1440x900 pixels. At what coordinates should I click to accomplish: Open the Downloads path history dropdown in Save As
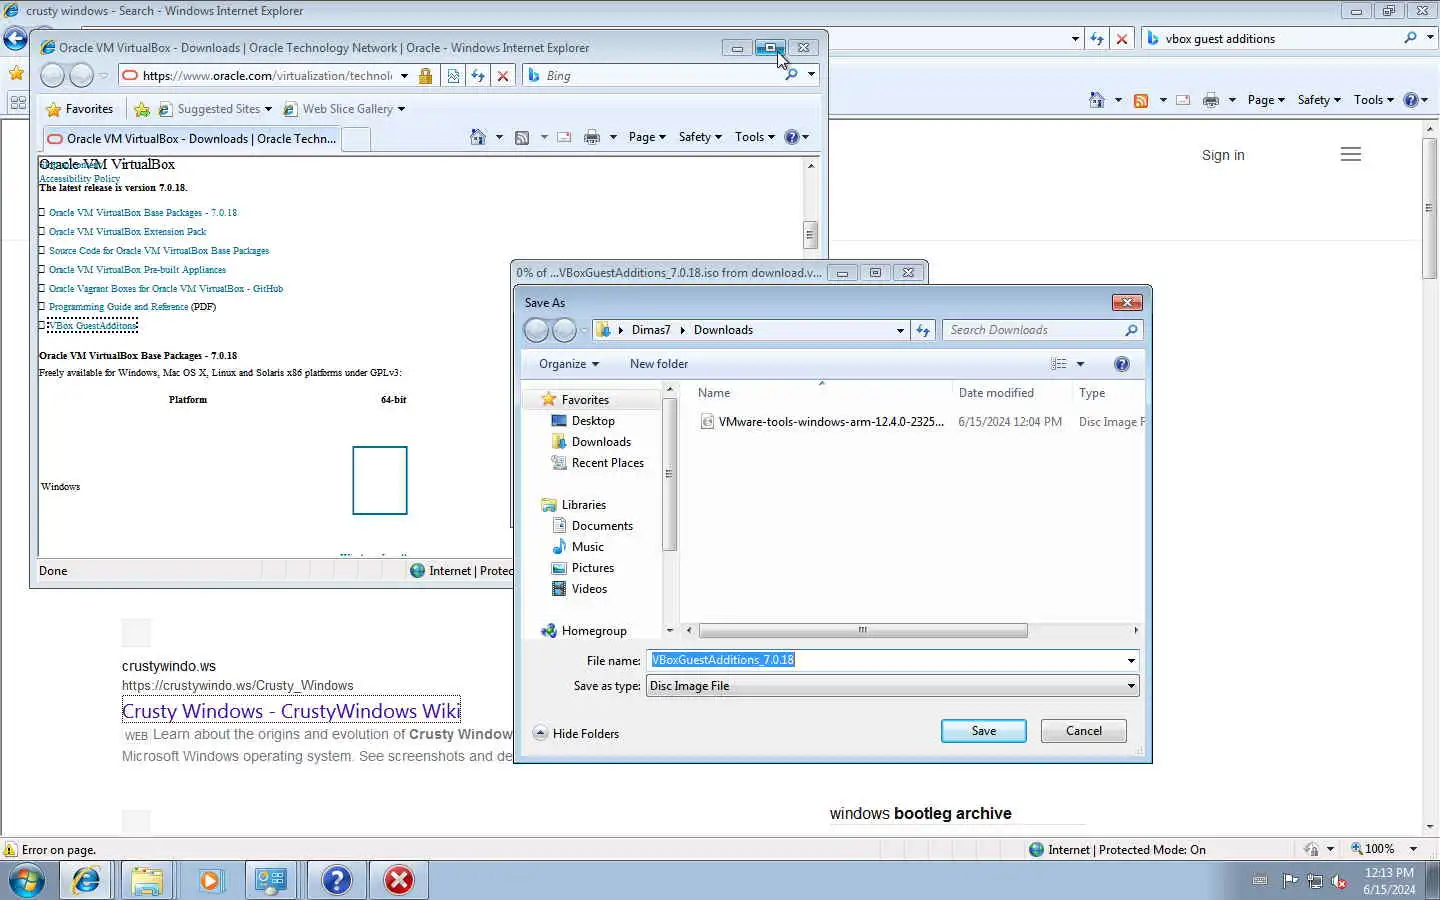click(x=900, y=330)
